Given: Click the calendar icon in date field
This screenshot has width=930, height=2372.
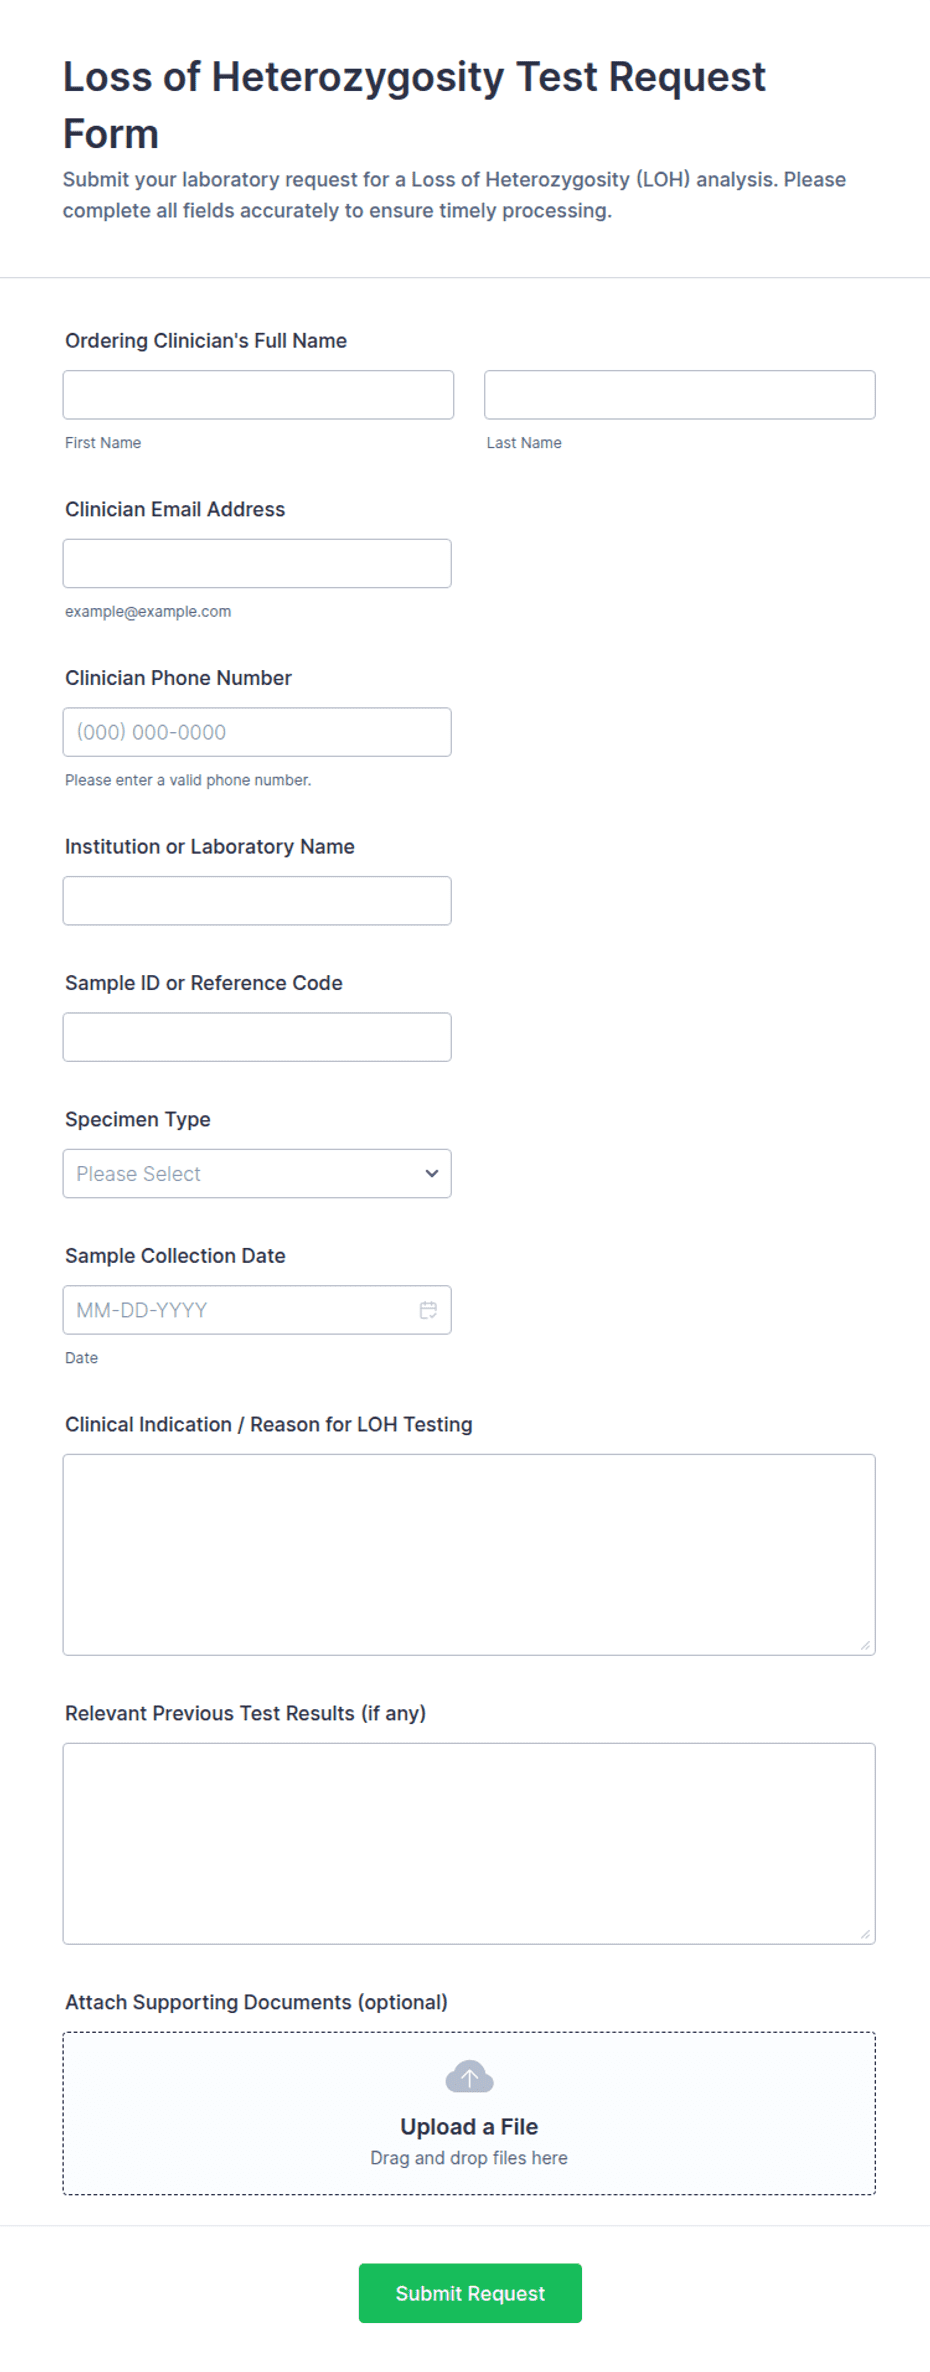Looking at the screenshot, I should [428, 1310].
